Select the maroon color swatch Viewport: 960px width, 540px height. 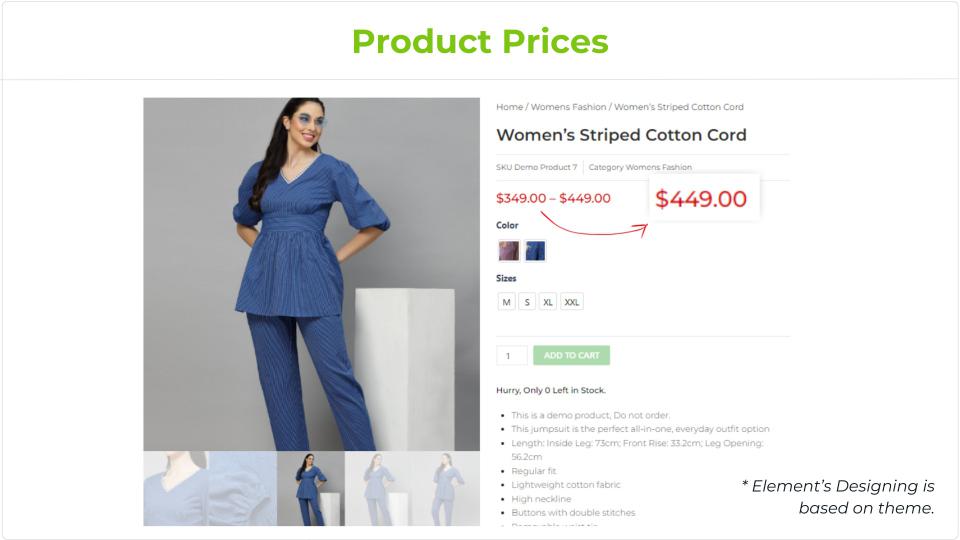(x=509, y=251)
